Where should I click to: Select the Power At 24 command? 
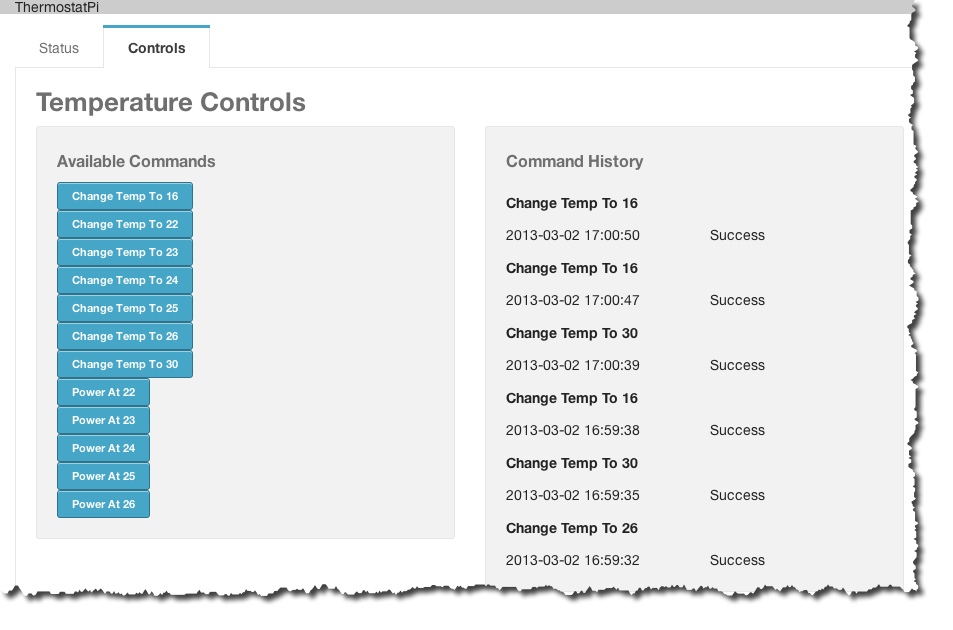coord(103,449)
